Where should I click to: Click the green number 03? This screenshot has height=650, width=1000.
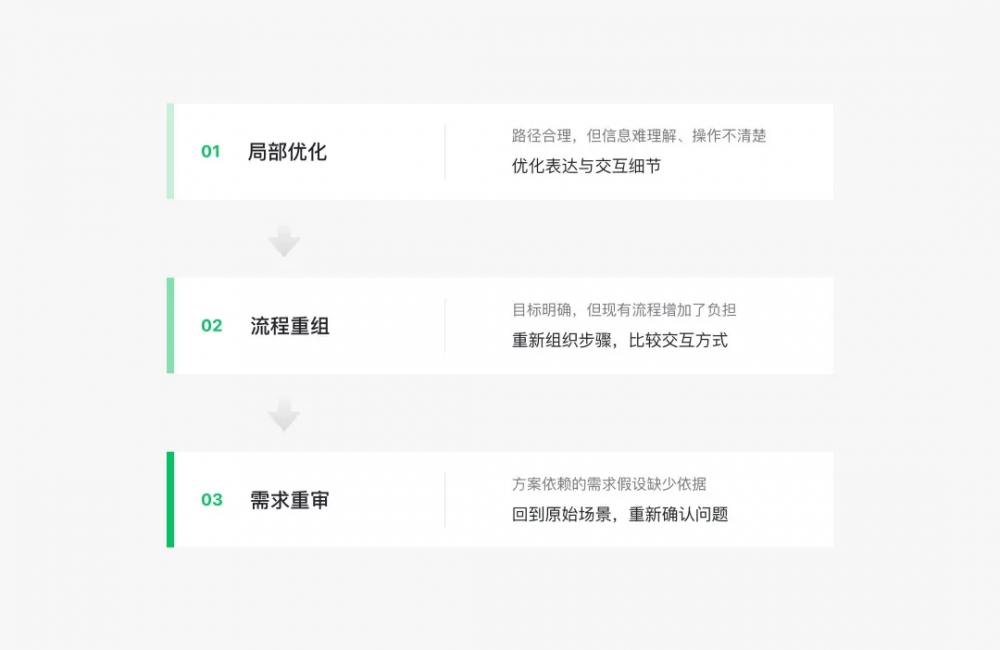[x=211, y=500]
